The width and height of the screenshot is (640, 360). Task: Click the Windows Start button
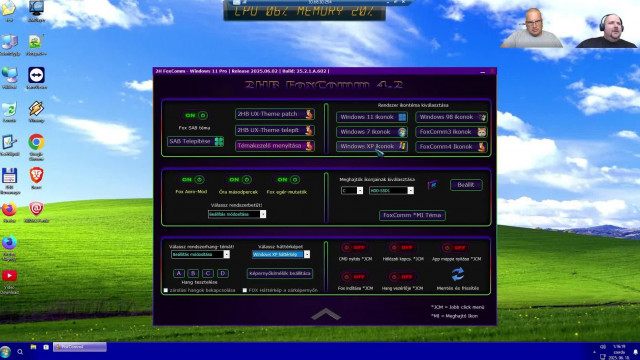[6, 351]
